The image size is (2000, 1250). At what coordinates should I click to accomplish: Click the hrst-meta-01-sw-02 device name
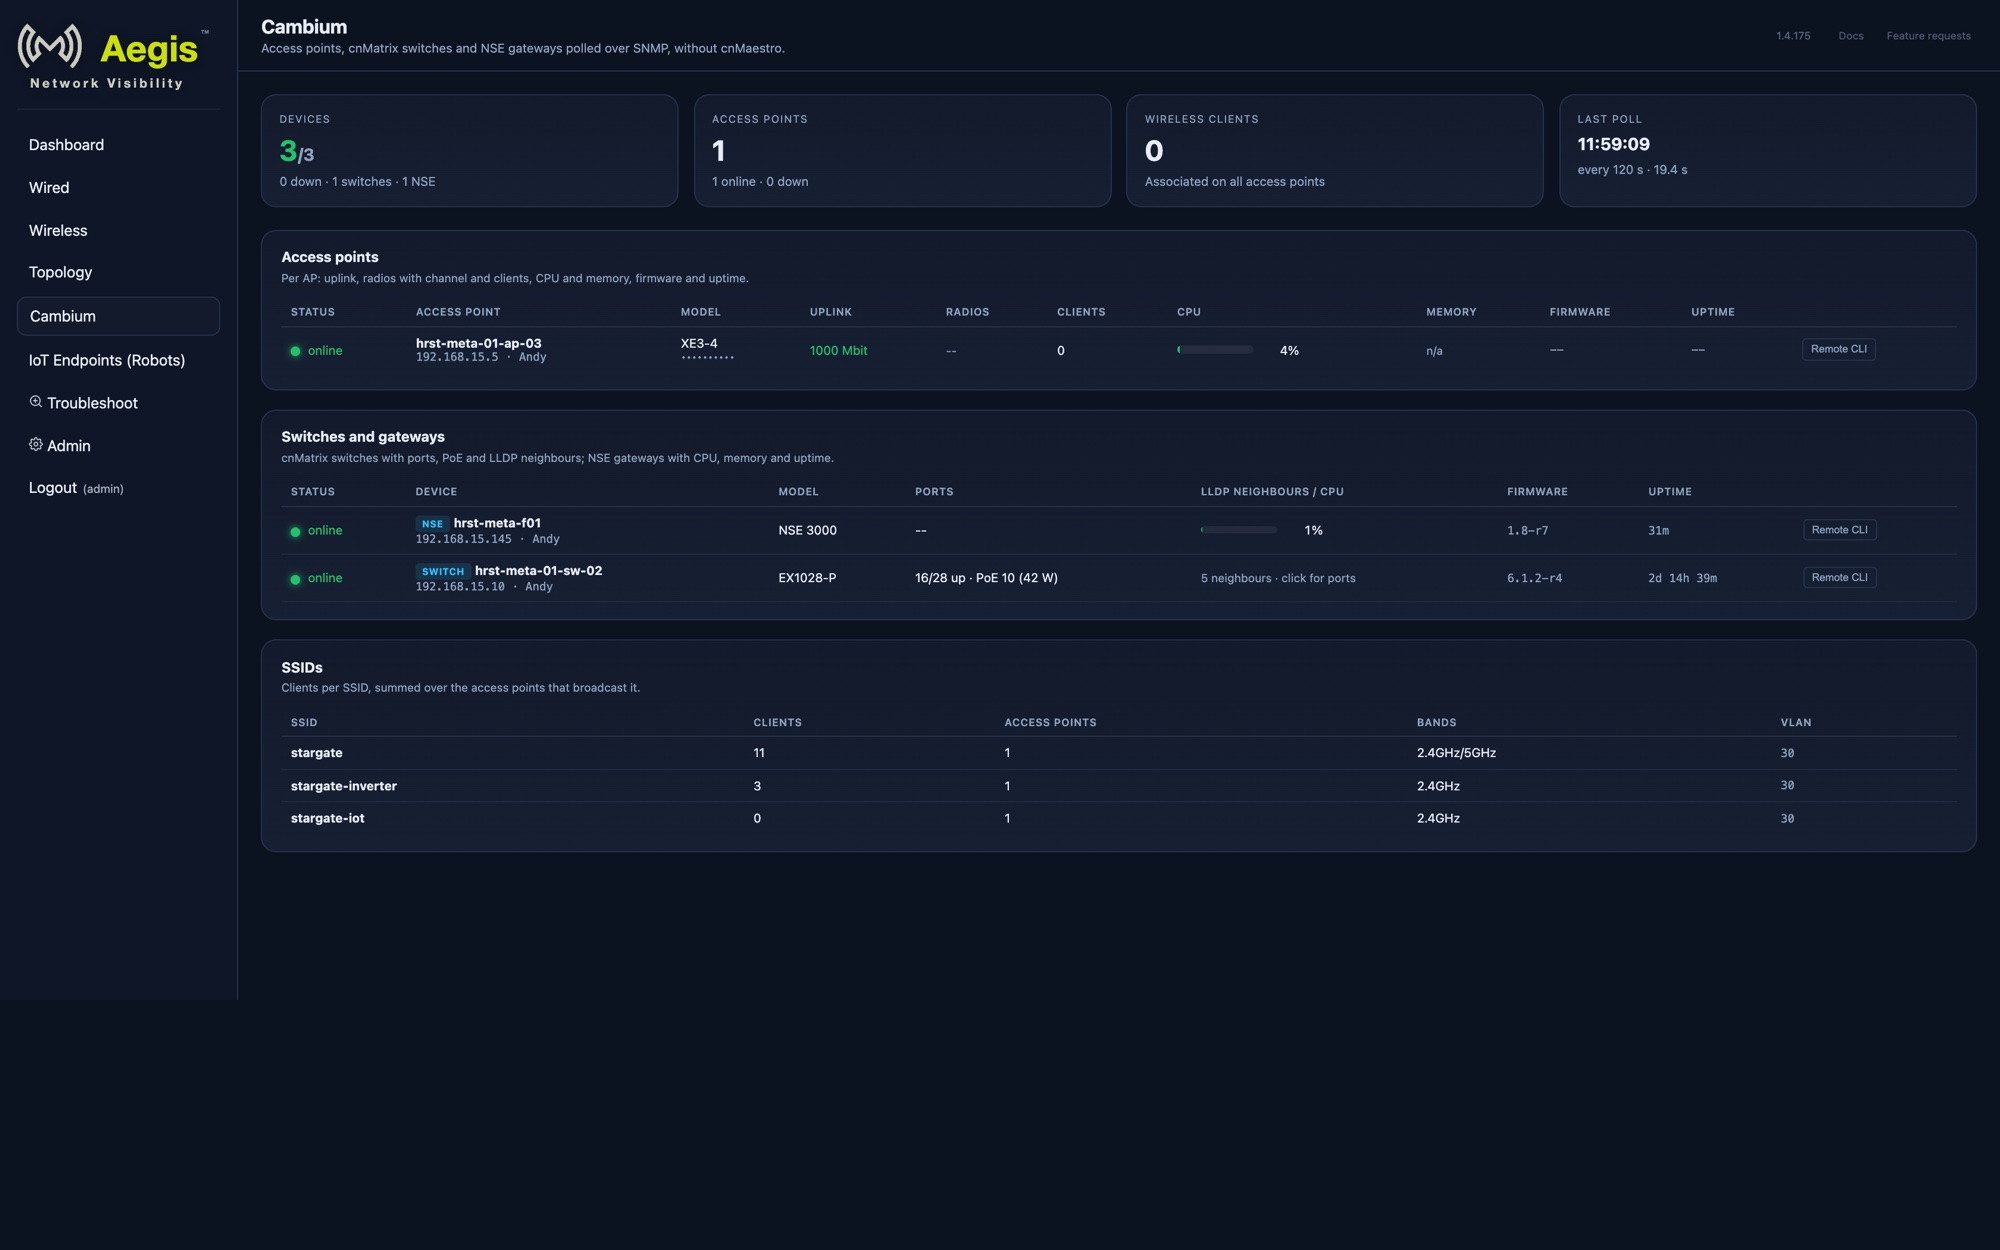[x=538, y=571]
